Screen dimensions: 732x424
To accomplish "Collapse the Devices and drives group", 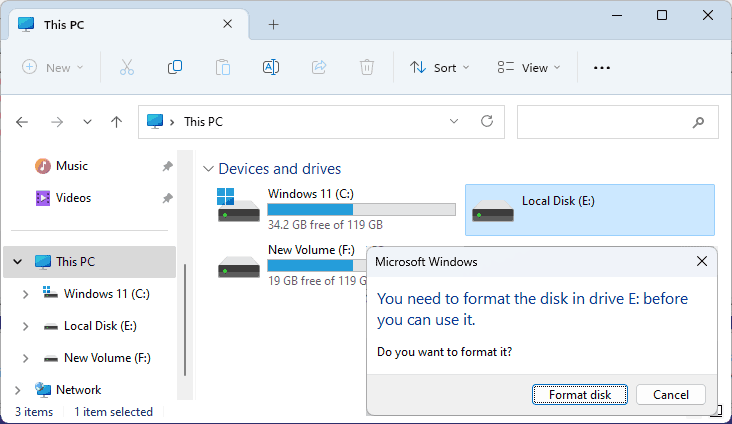I will click(x=208, y=169).
